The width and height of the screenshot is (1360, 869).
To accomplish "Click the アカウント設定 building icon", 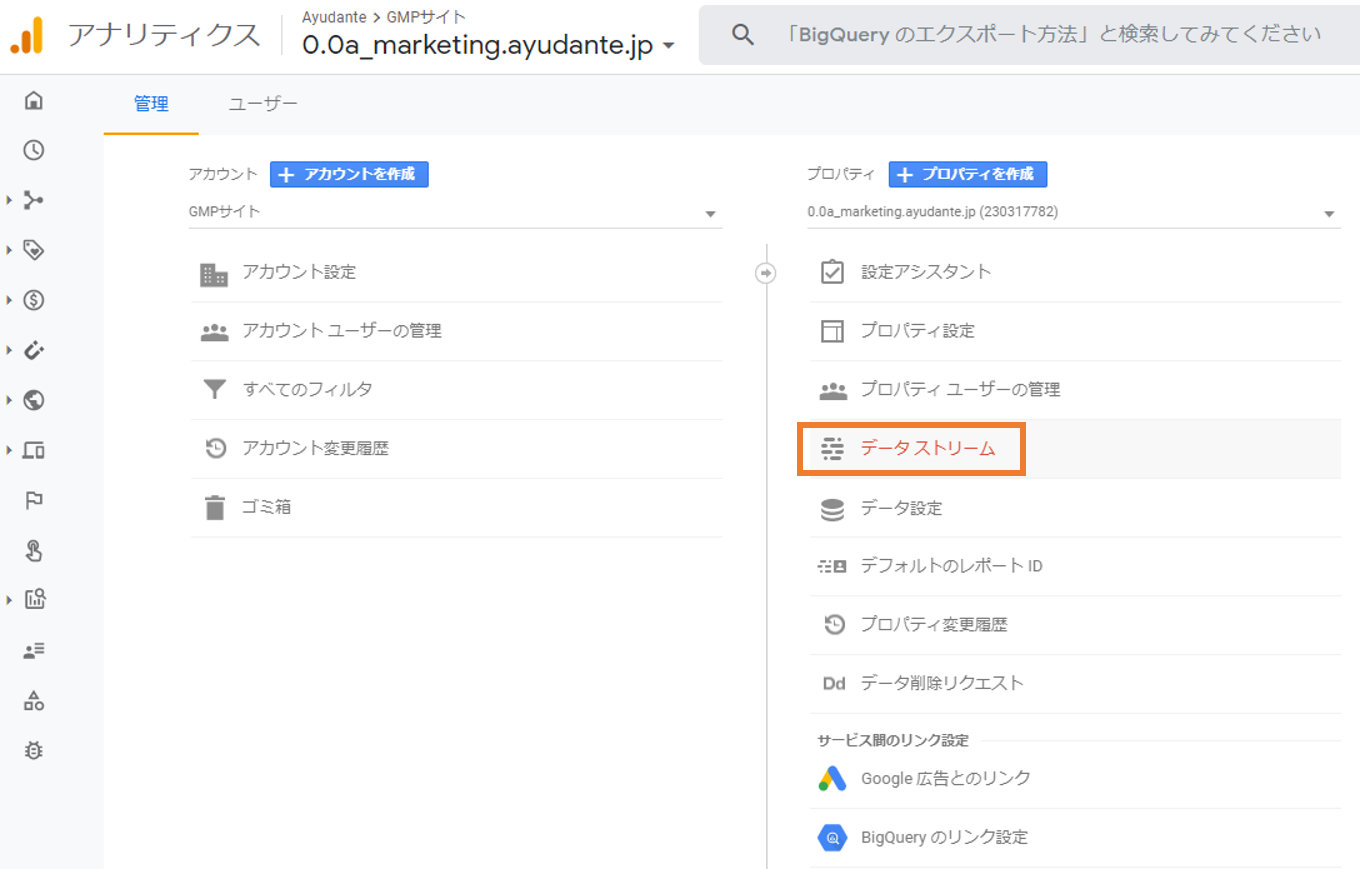I will point(214,273).
